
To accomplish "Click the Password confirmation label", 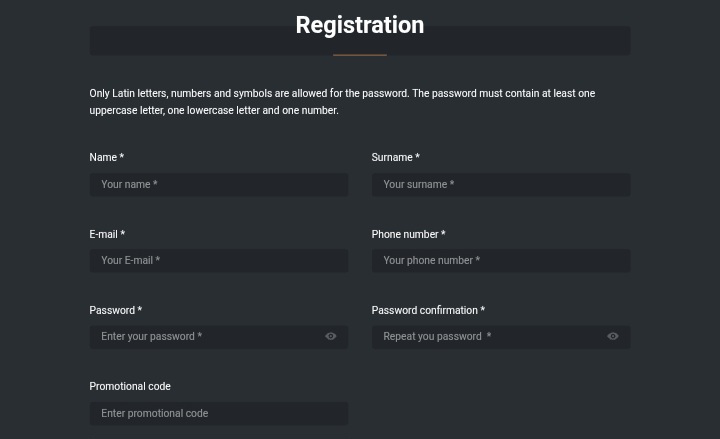I will click(x=428, y=310).
